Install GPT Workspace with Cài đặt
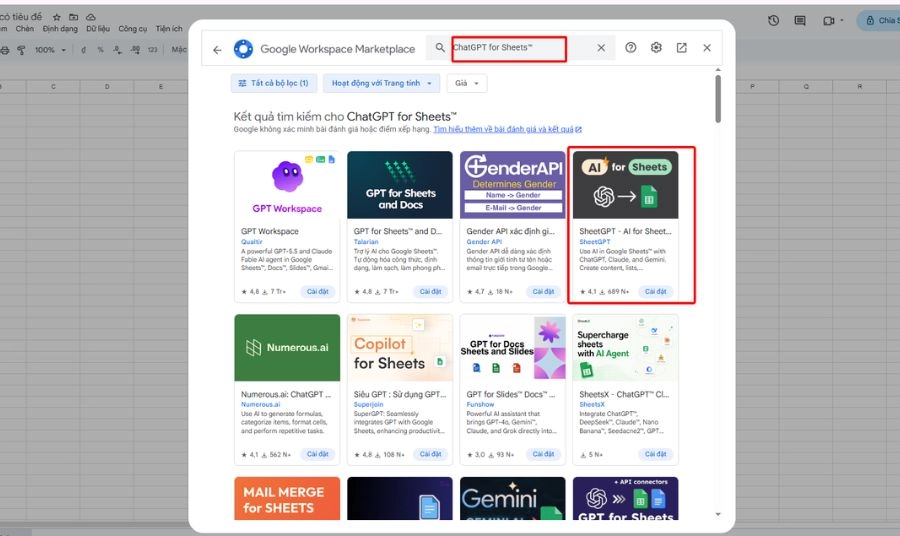The height and width of the screenshot is (536, 900). tap(317, 292)
